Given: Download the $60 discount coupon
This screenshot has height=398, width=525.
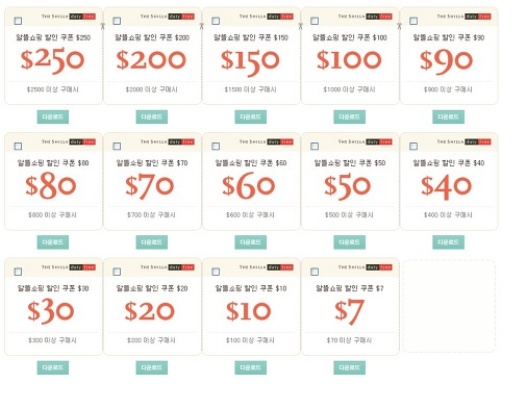Looking at the screenshot, I should 250,242.
